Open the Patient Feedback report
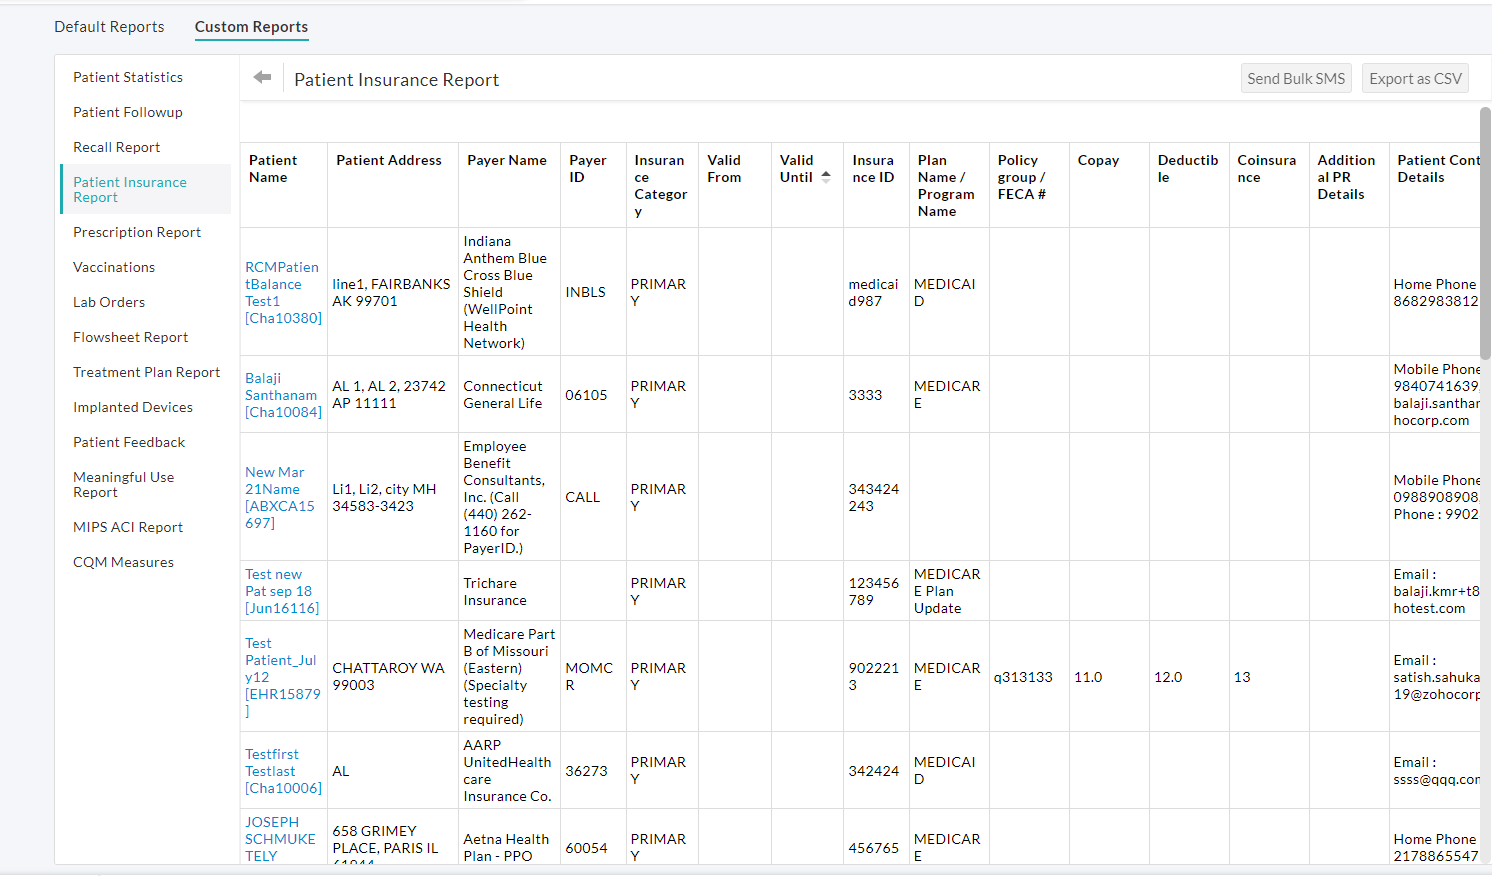This screenshot has width=1492, height=876. [x=129, y=442]
